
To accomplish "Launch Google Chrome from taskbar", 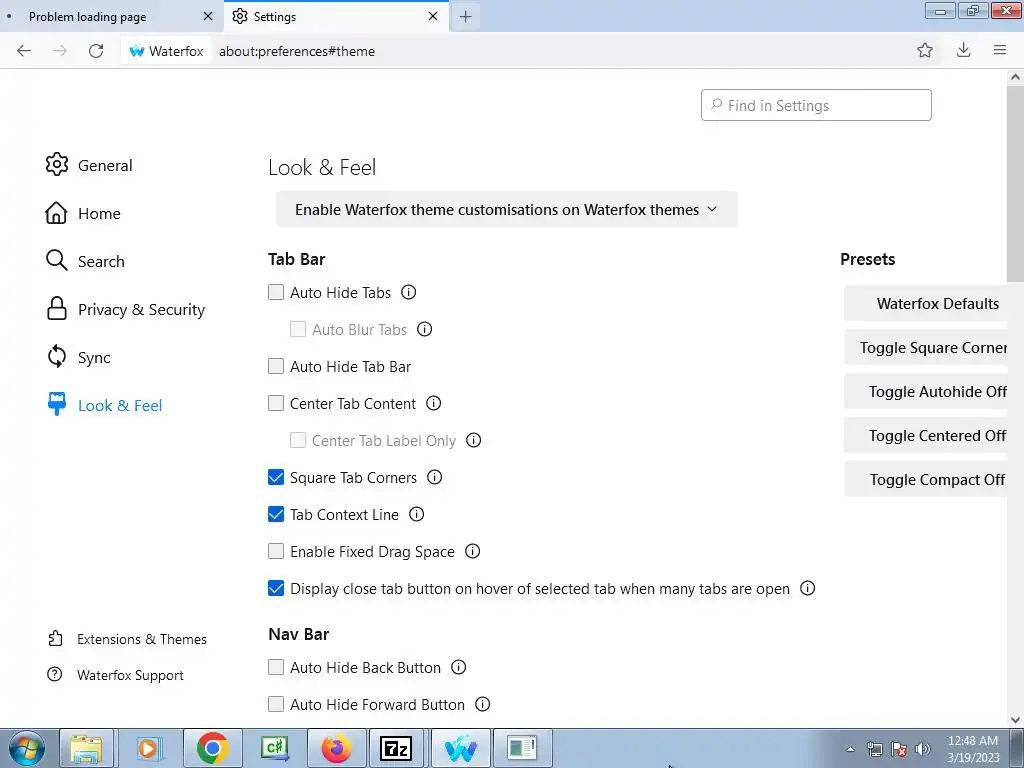I will click(212, 748).
